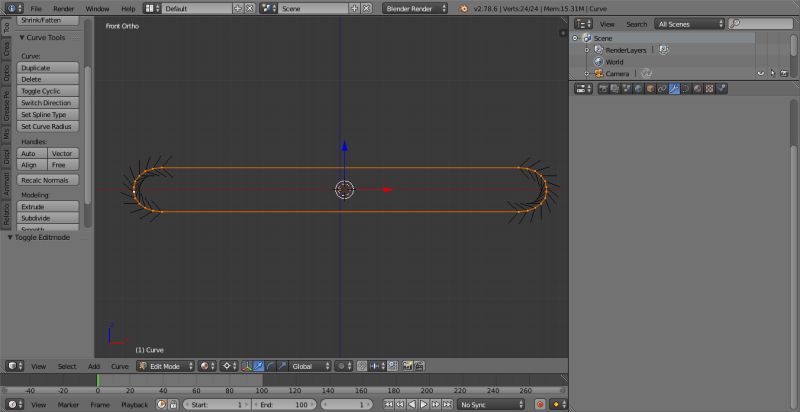Viewport: 800px width, 412px height.
Task: Open the Edit Mode dropdown
Action: pyautogui.click(x=165, y=366)
